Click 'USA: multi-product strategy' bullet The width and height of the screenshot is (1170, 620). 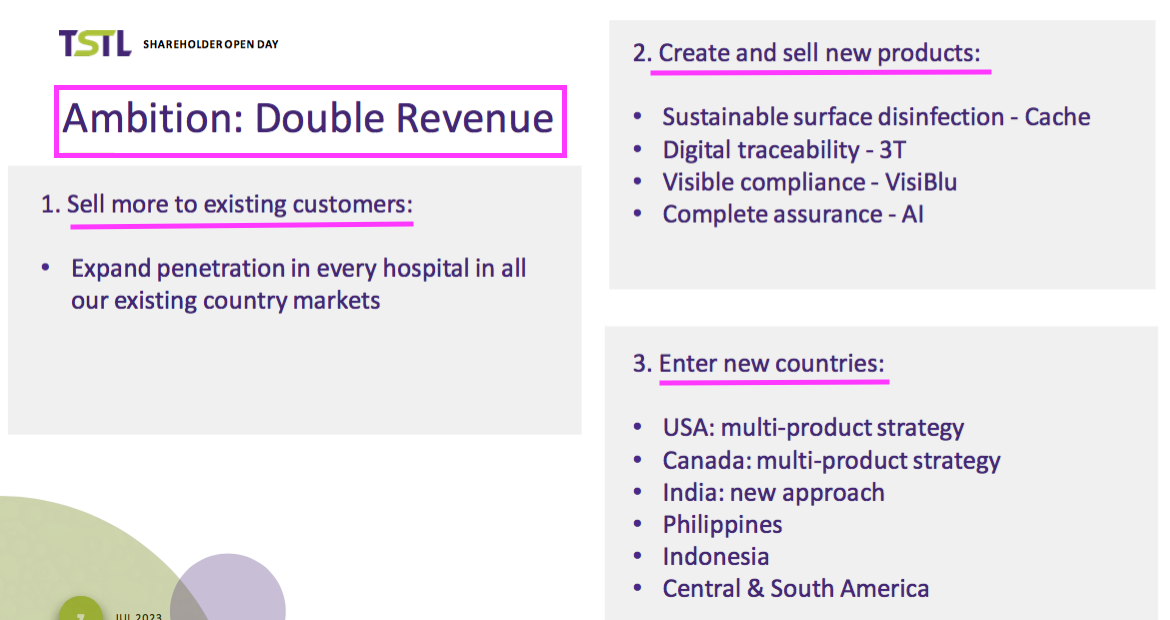[x=813, y=428]
